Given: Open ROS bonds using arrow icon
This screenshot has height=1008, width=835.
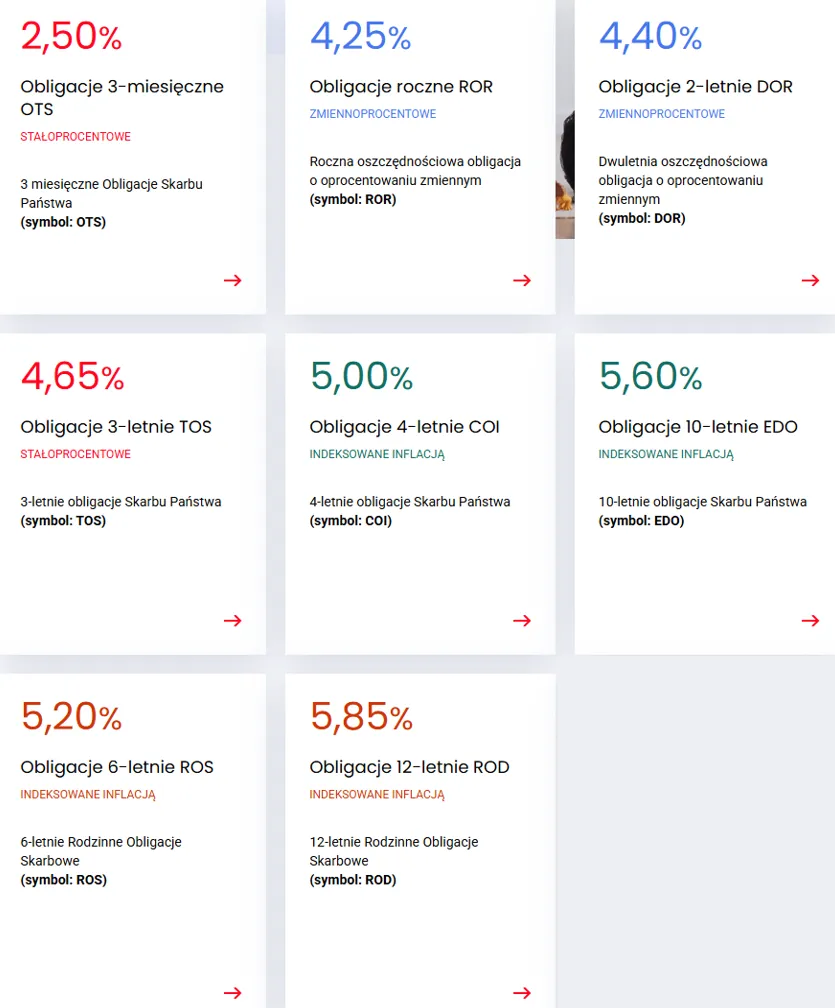Looking at the screenshot, I should pos(233,993).
